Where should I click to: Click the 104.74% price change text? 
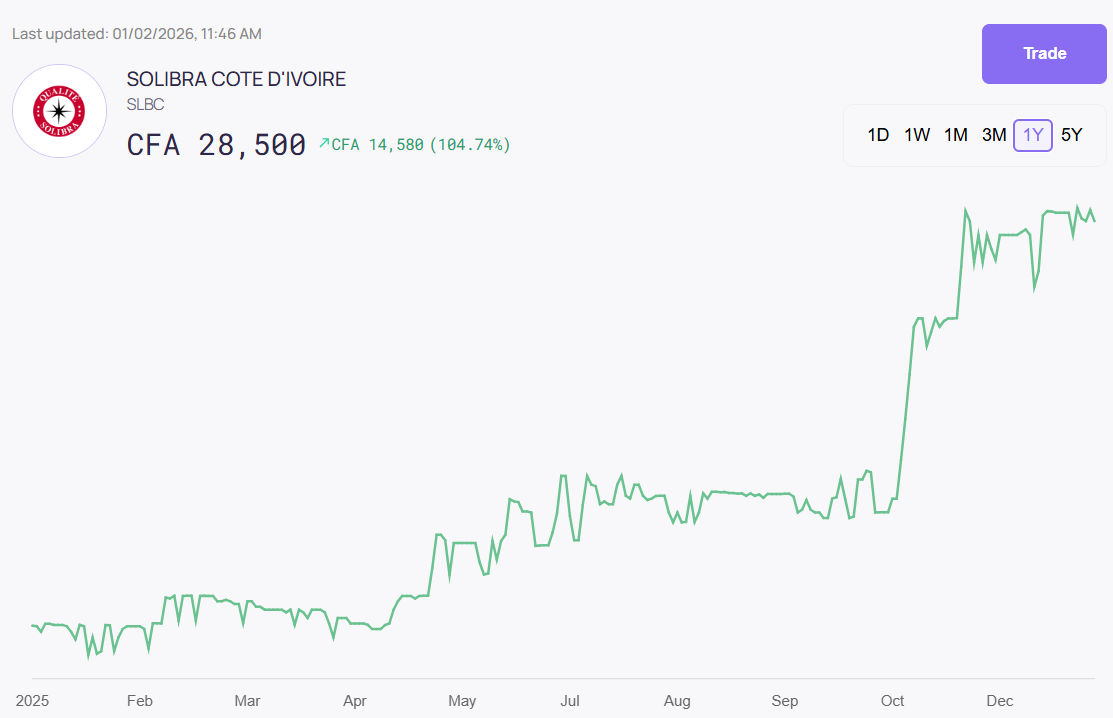470,145
